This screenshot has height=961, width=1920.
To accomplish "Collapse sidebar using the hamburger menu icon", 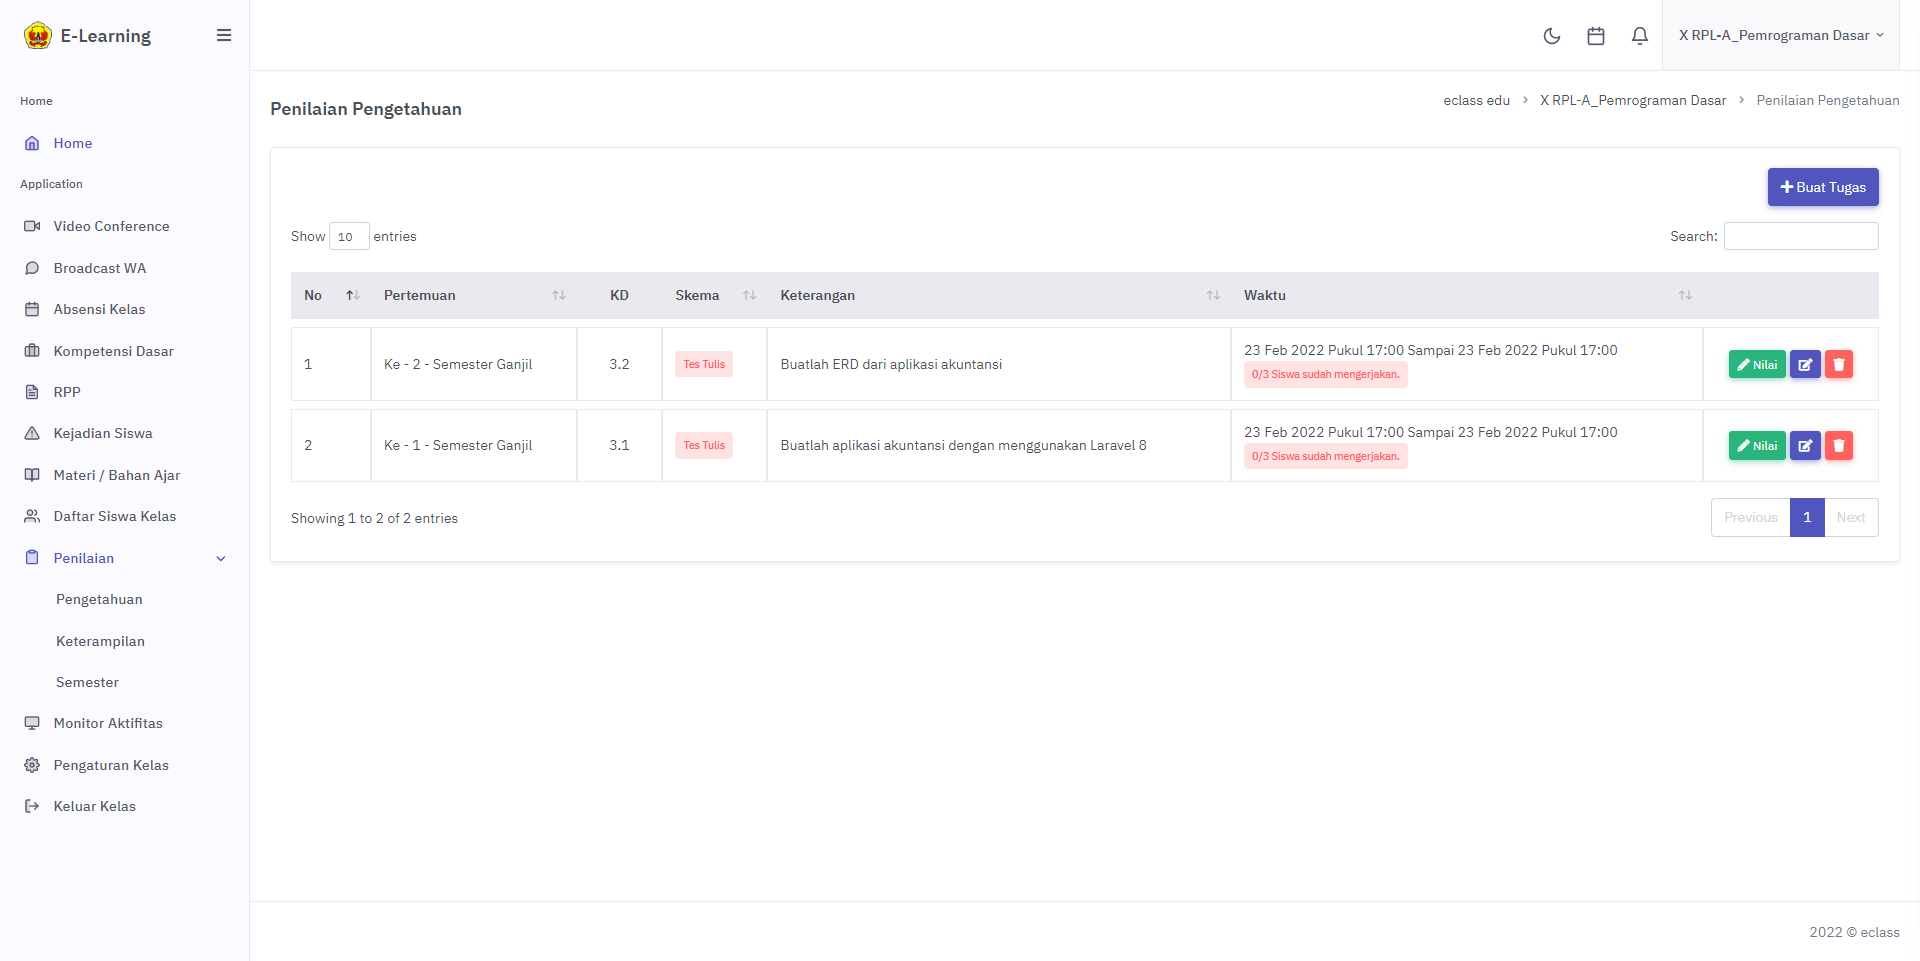I will pos(224,36).
